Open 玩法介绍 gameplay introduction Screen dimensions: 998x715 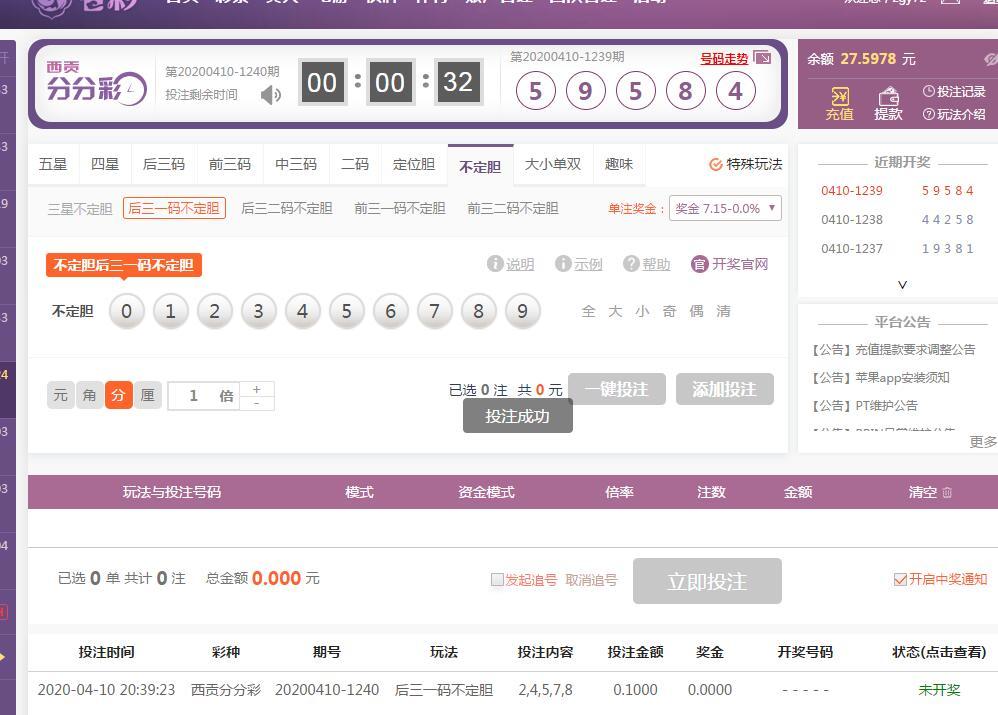[954, 114]
